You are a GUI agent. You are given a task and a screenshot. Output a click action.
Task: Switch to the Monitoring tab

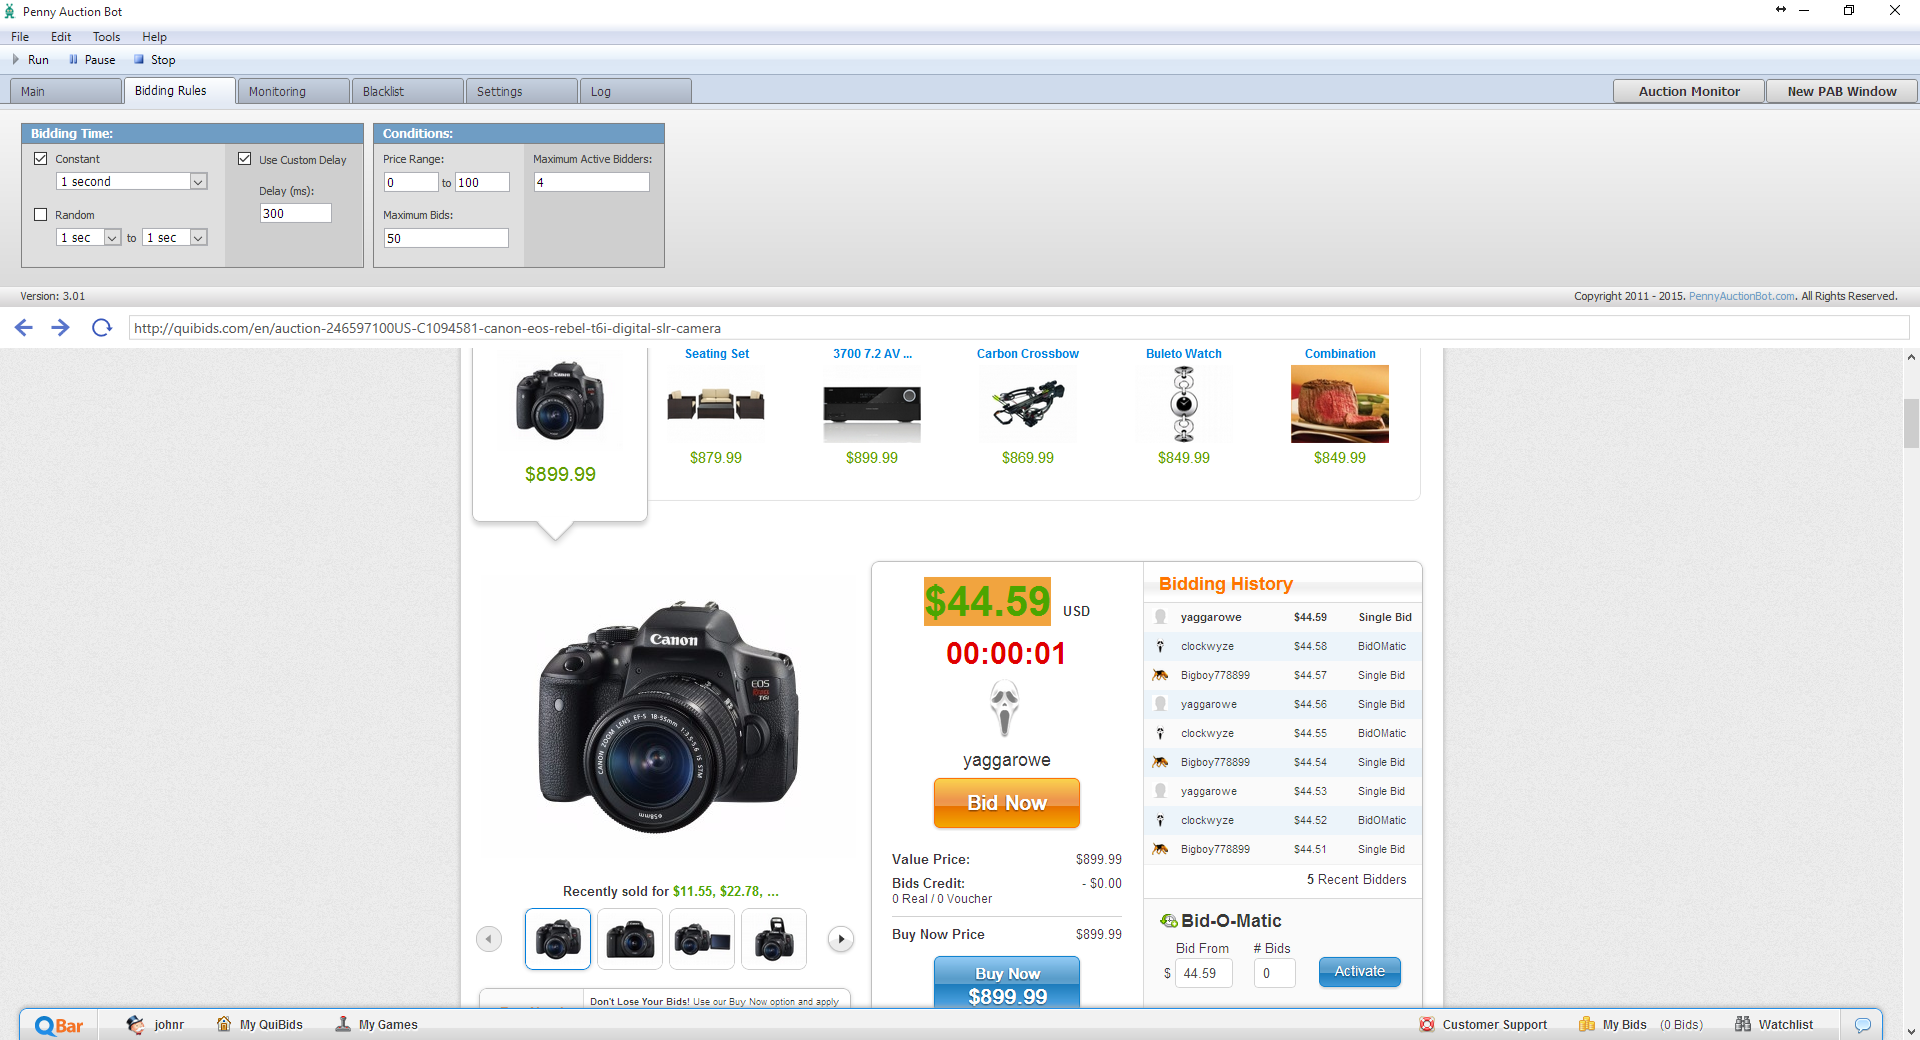pos(294,91)
